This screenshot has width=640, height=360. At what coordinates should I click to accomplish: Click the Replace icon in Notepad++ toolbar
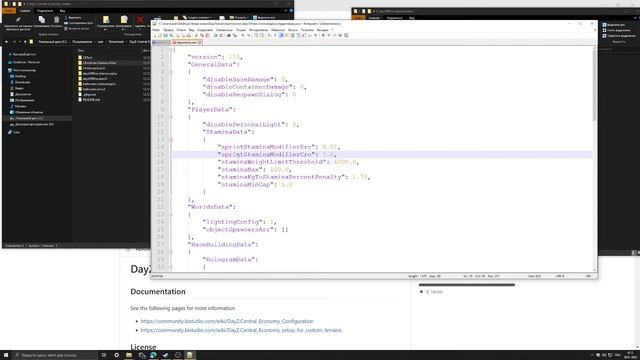point(235,36)
